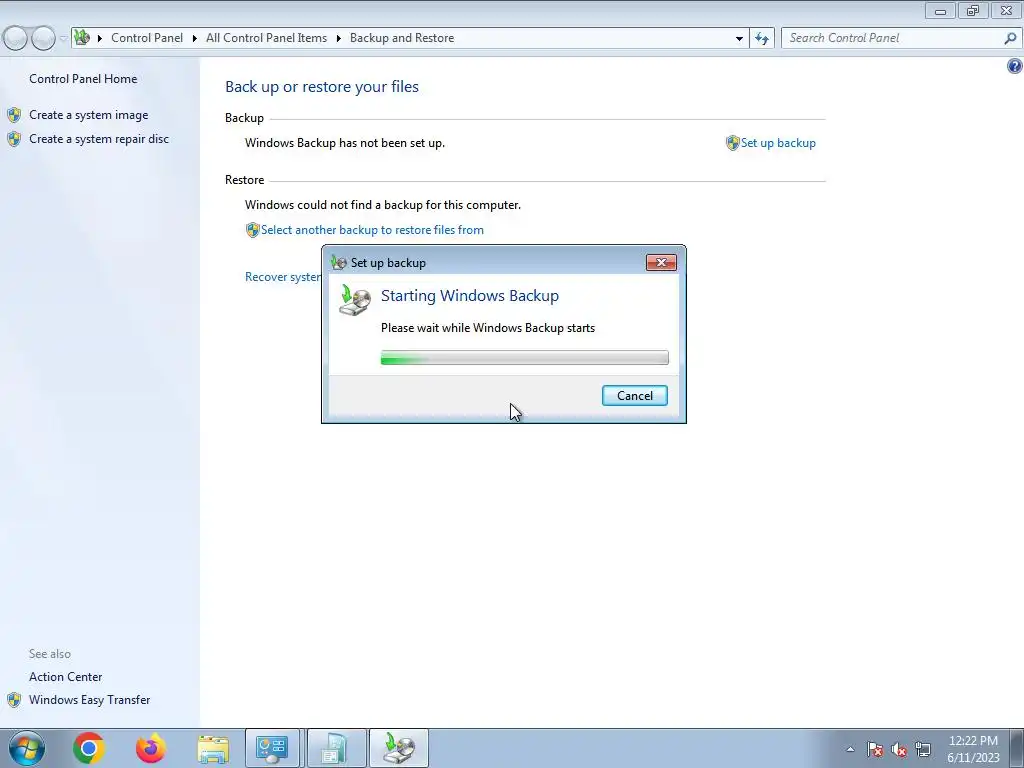Screen dimensions: 1024x768
Task: Expand arrow before Control Panel breadcrumb
Action: pos(100,39)
